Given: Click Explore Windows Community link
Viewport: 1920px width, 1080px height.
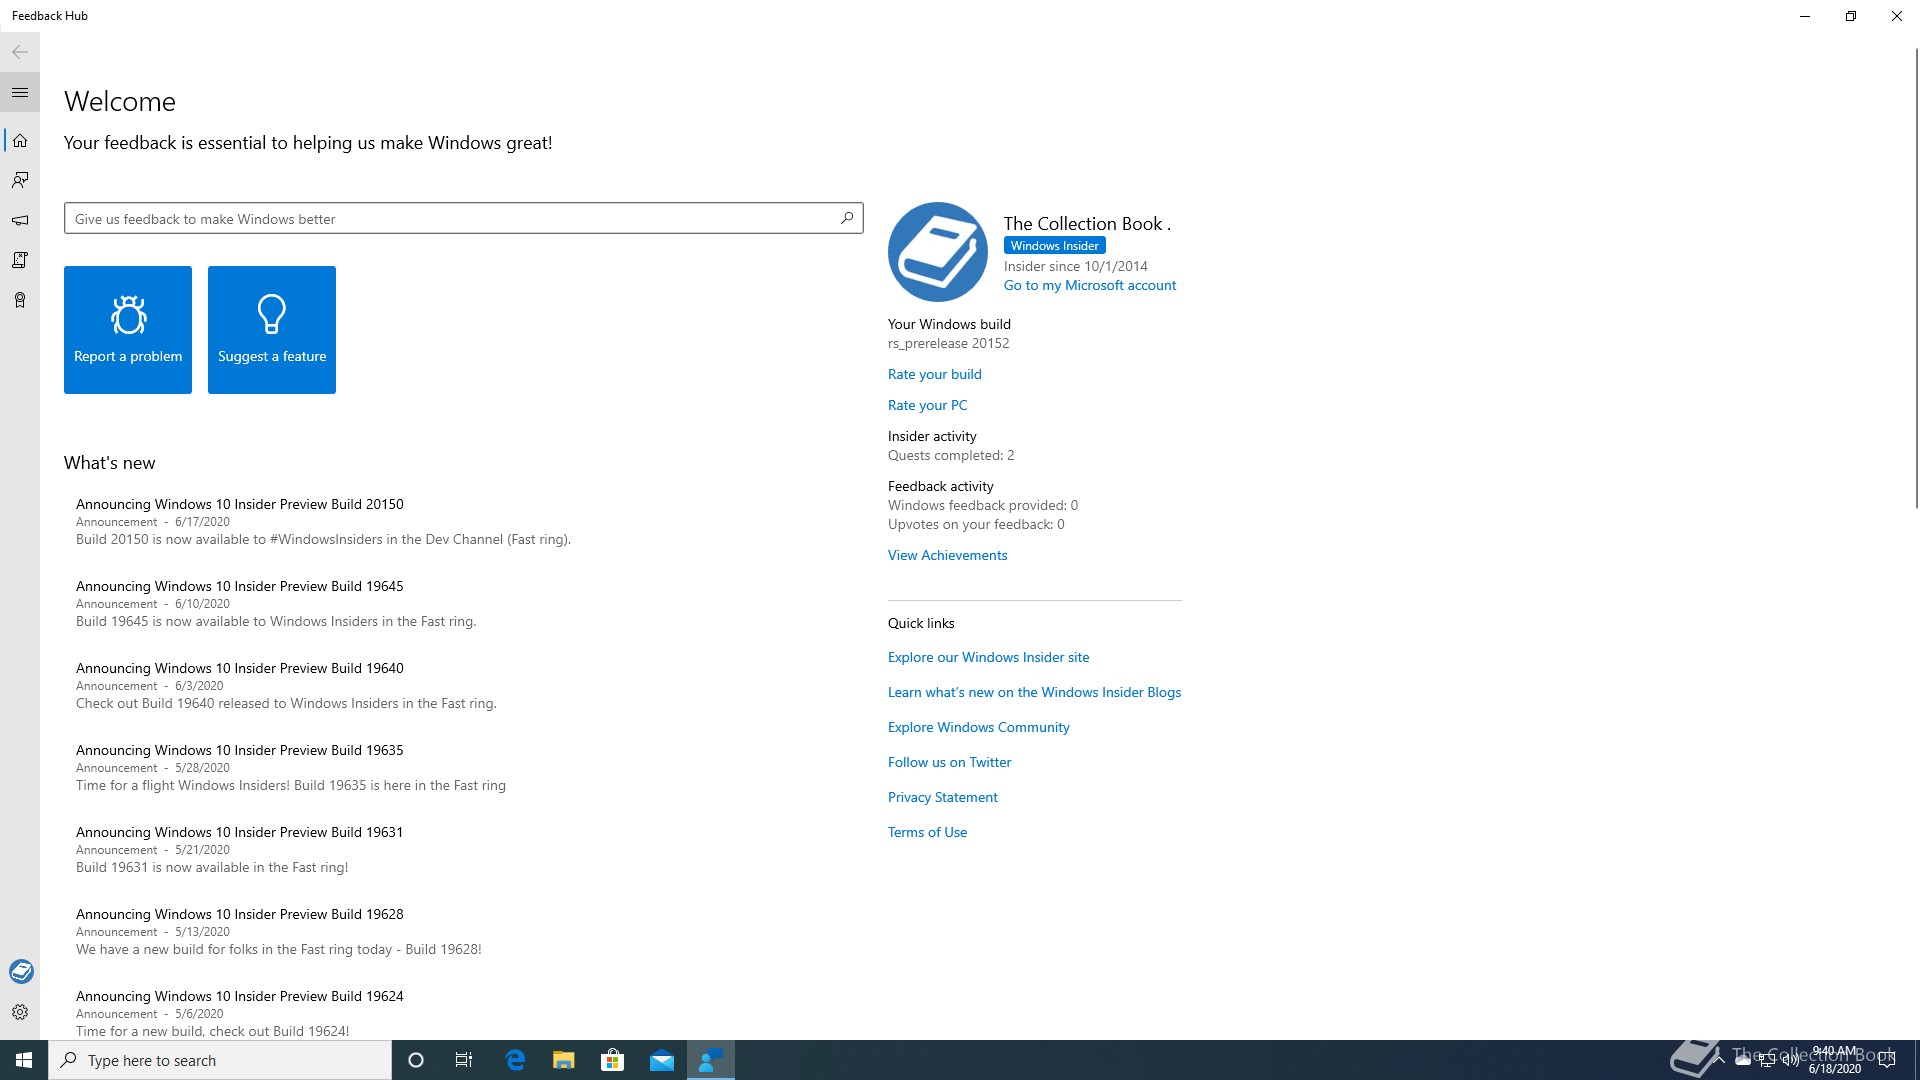Looking at the screenshot, I should pos(979,727).
